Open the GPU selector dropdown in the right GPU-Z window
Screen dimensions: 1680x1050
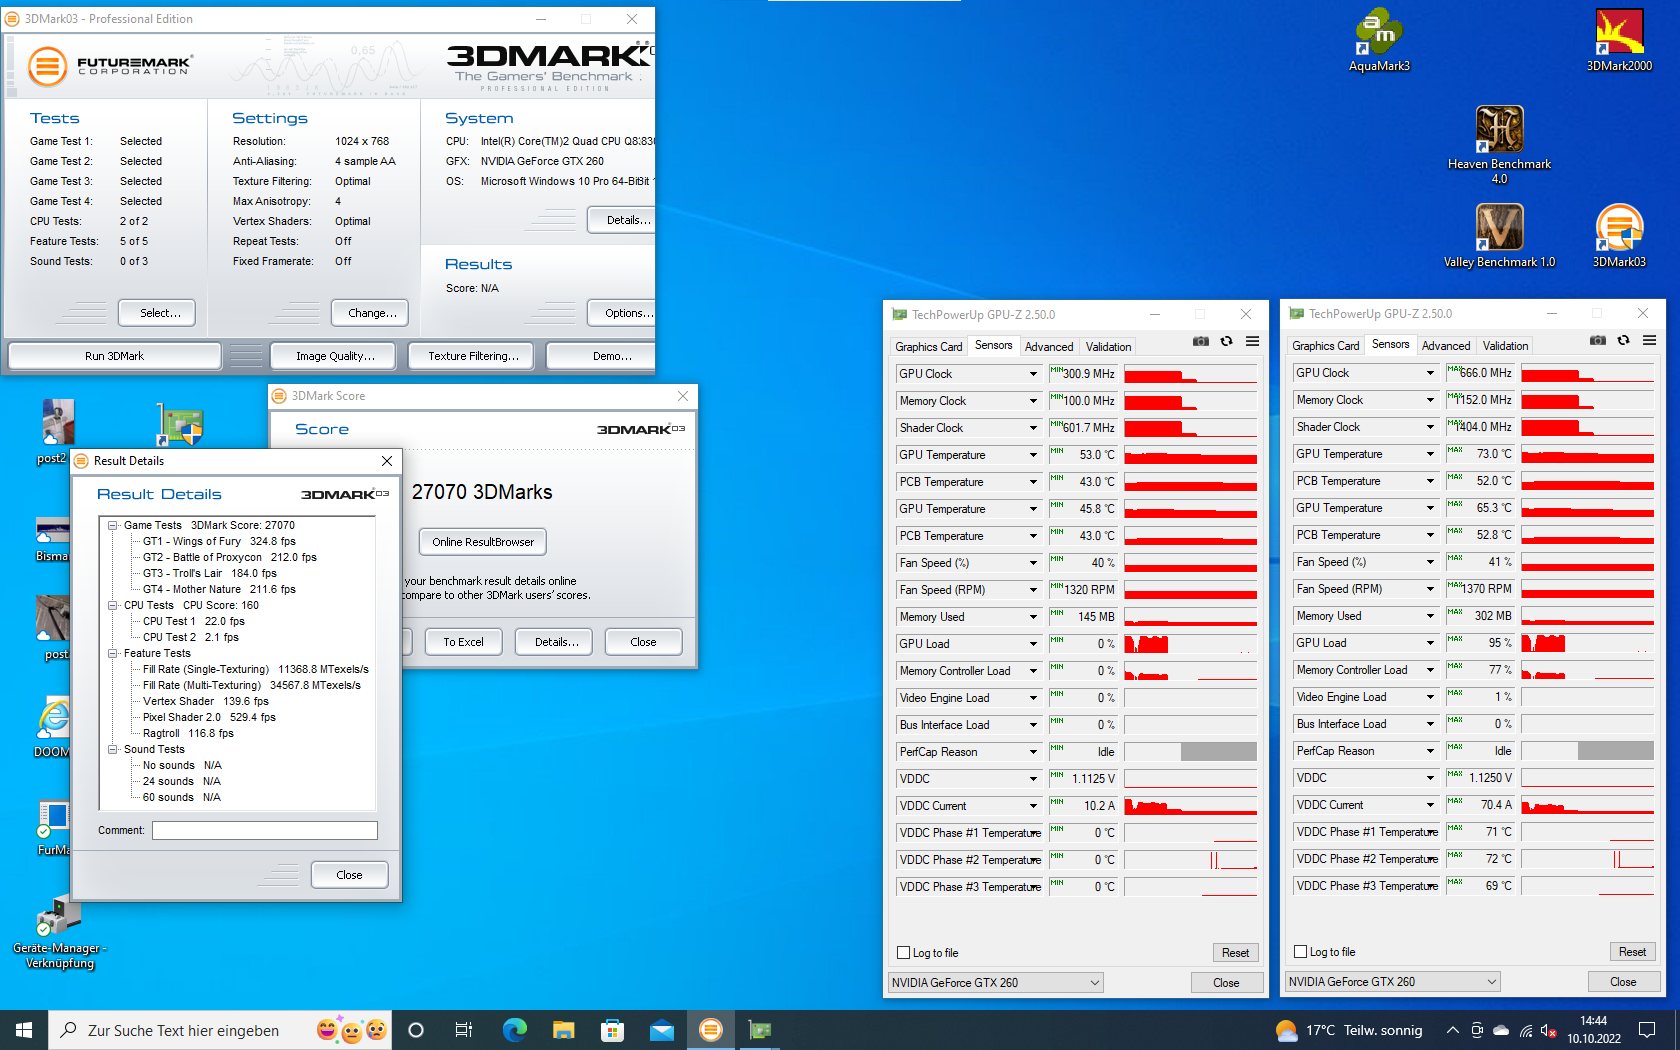coord(1392,982)
